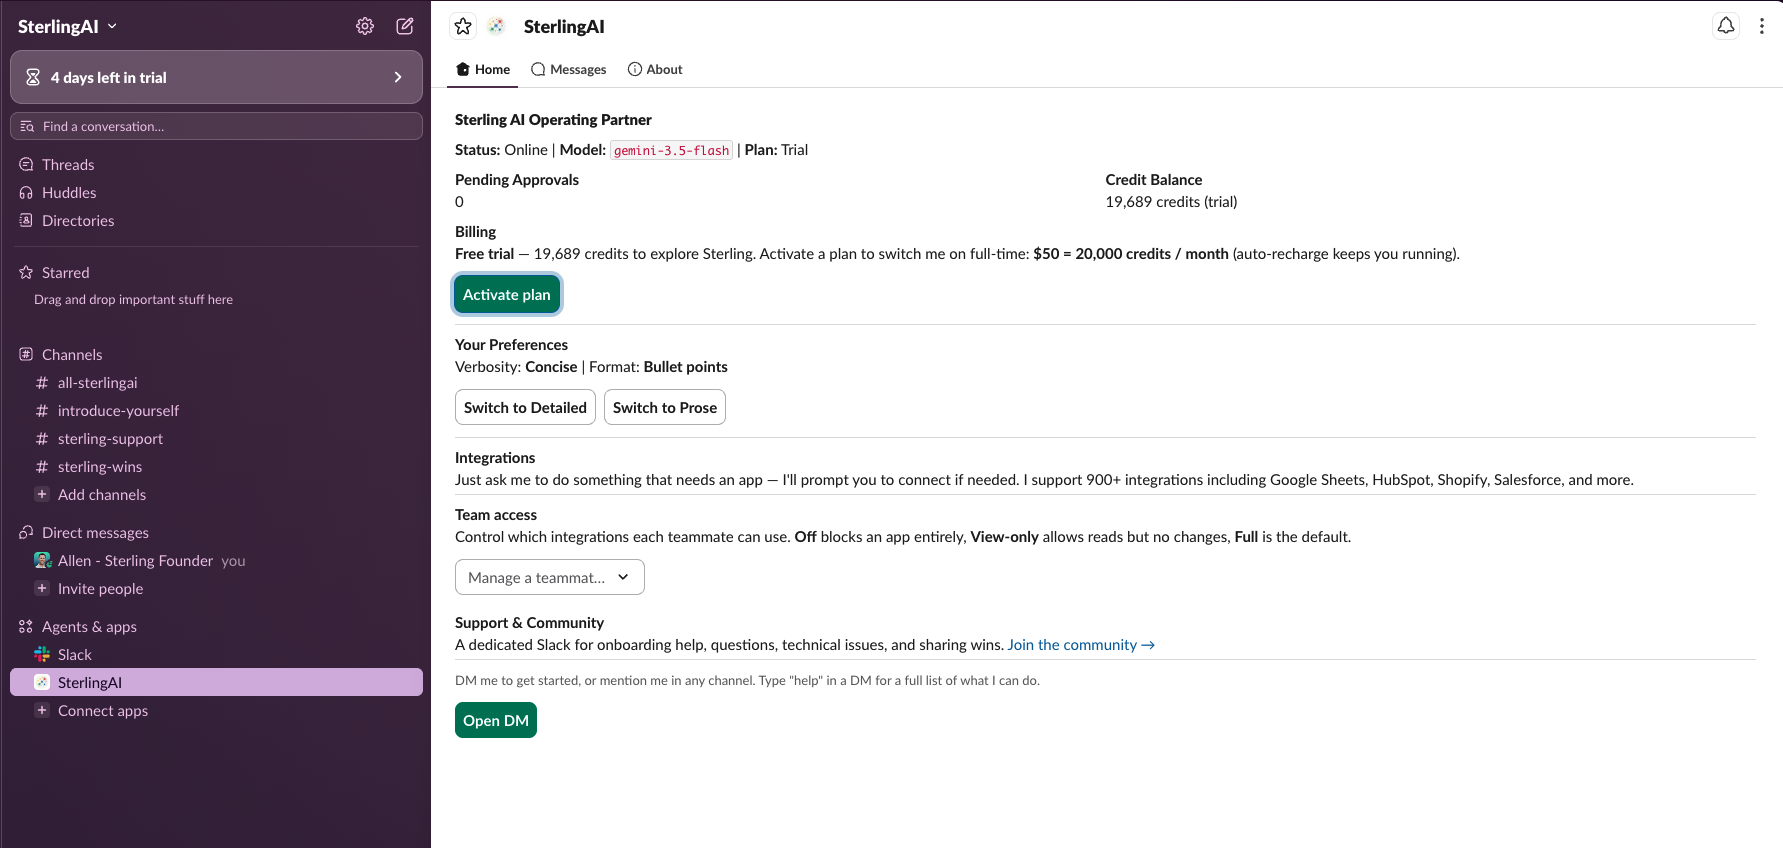Click the SterlingAI icon in the sidebar list
The width and height of the screenshot is (1783, 848).
[42, 682]
